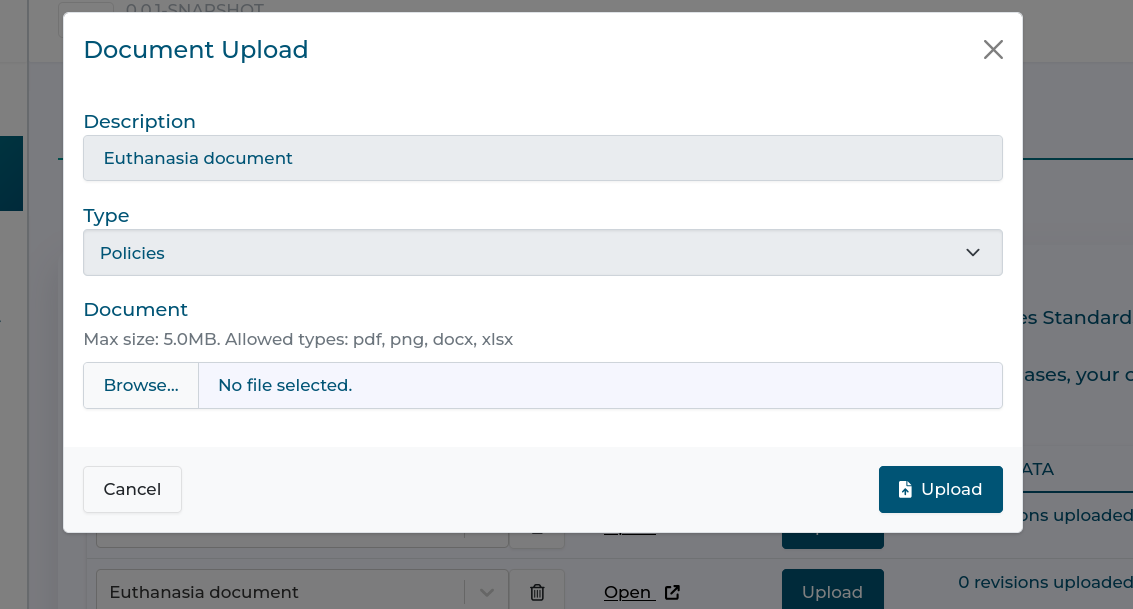1133x609 pixels.
Task: Click the X icon to close Document Upload
Action: tap(992, 49)
